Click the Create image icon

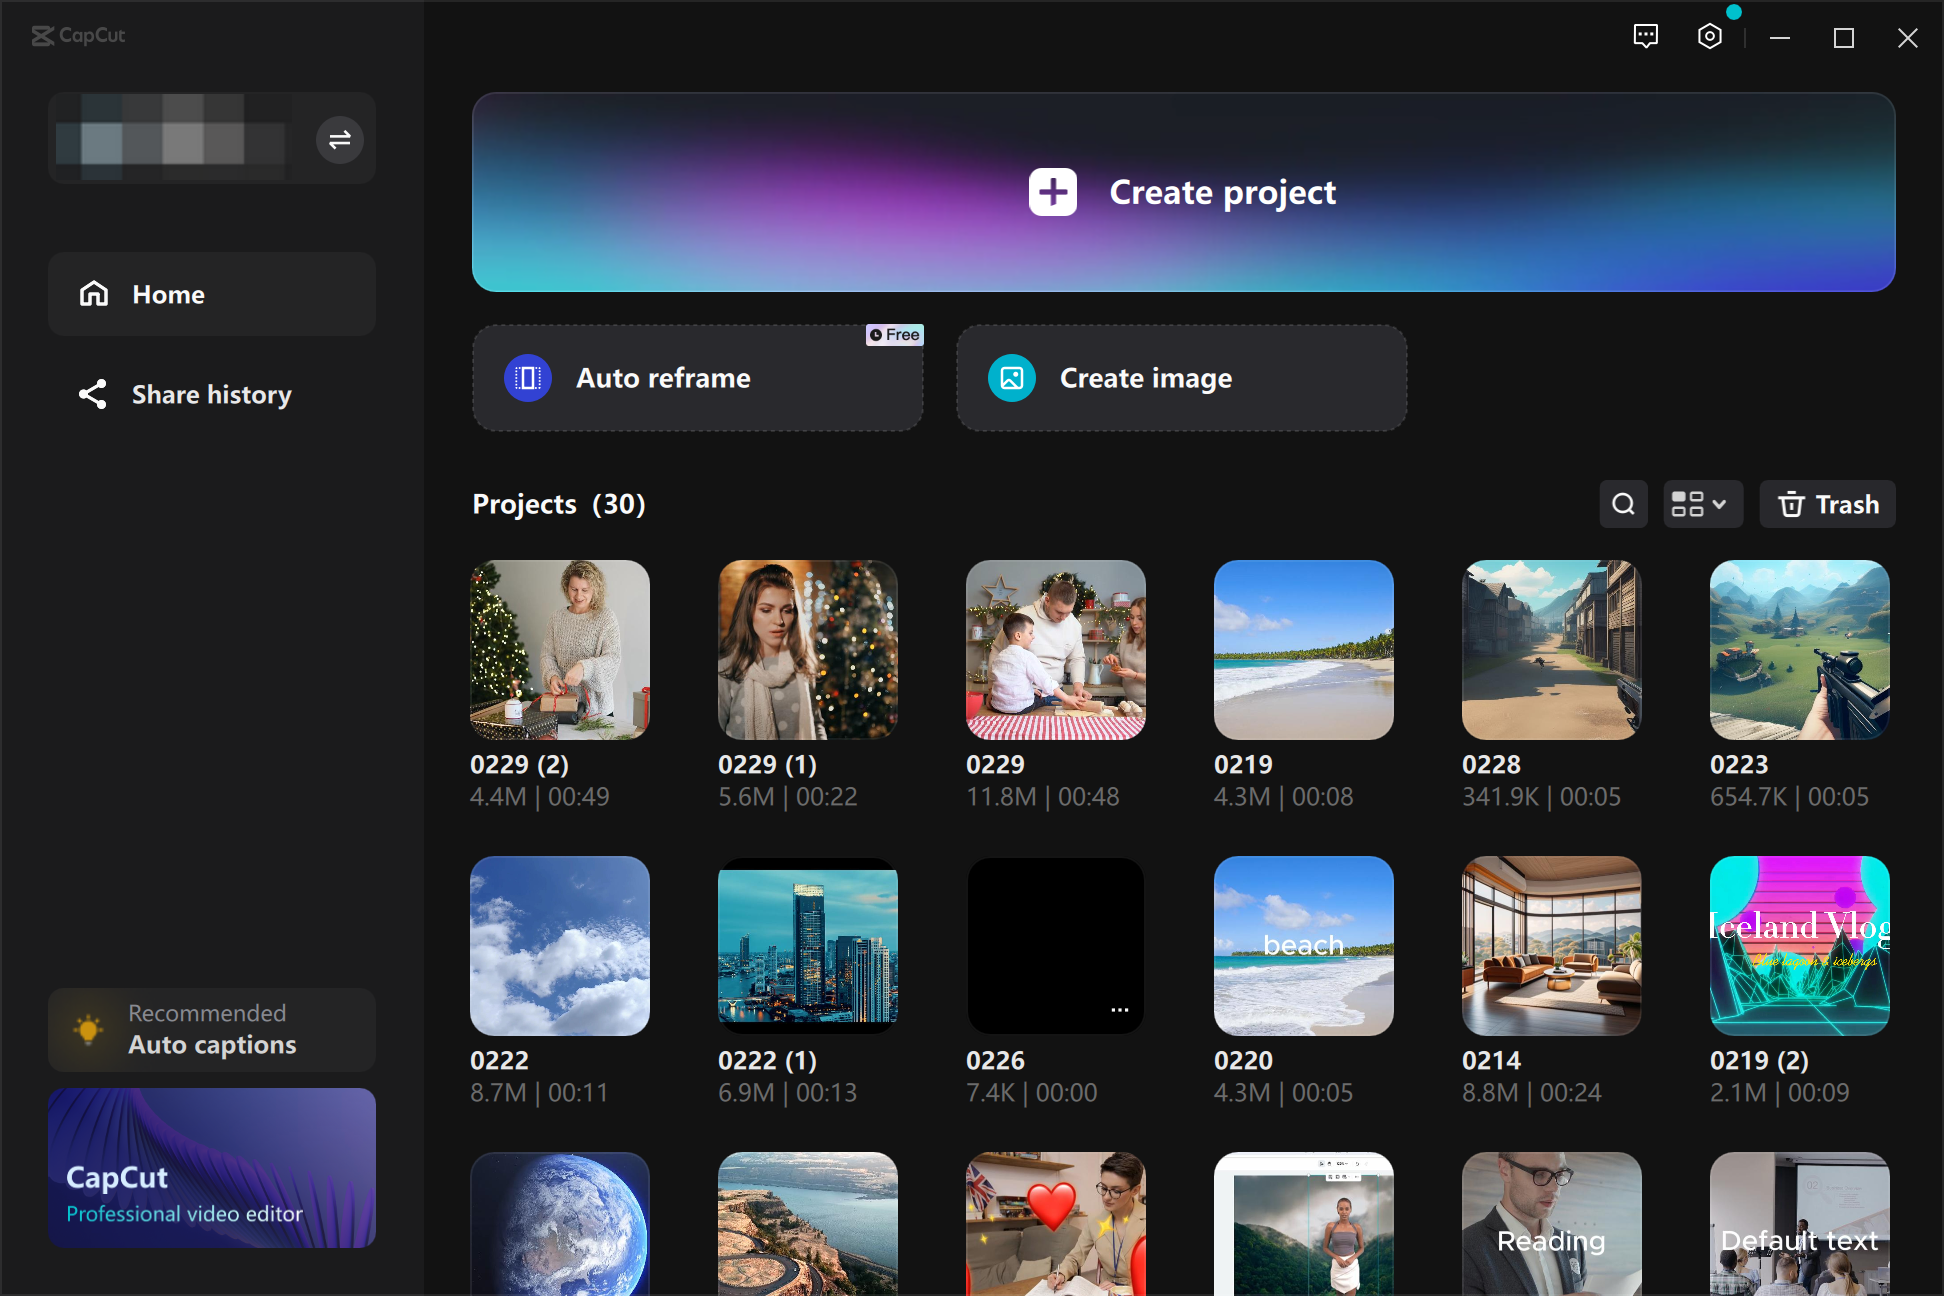(1011, 378)
